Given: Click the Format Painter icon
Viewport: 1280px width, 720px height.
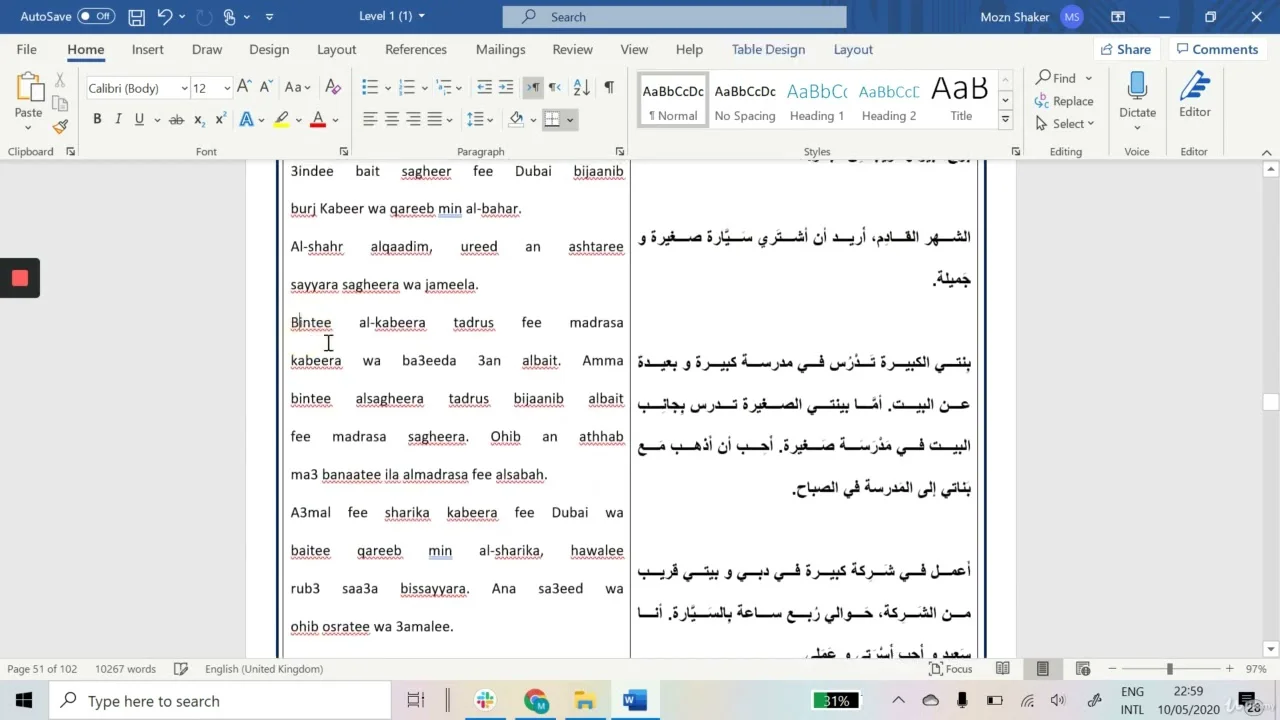Looking at the screenshot, I should tap(60, 127).
